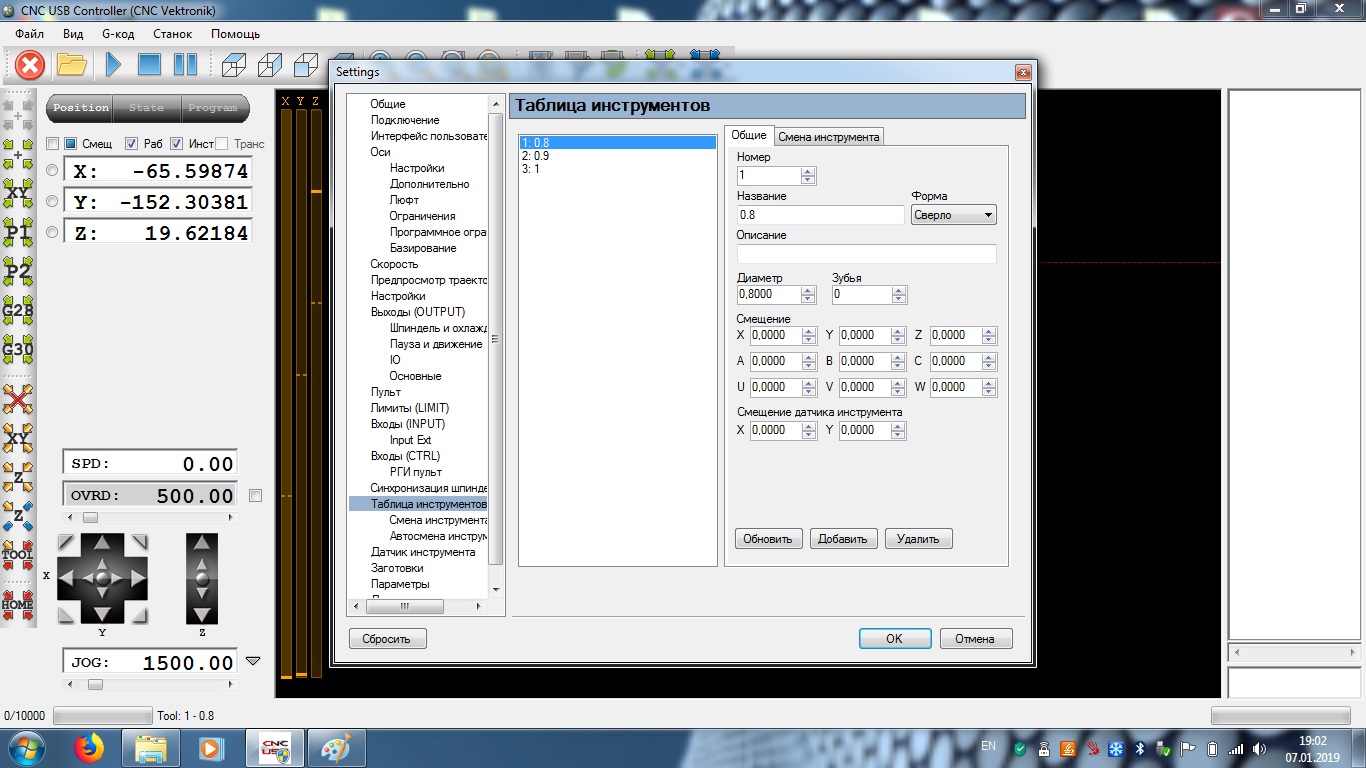Expand the JOG options triangle
Viewport: 1366px width, 768px height.
click(x=253, y=661)
